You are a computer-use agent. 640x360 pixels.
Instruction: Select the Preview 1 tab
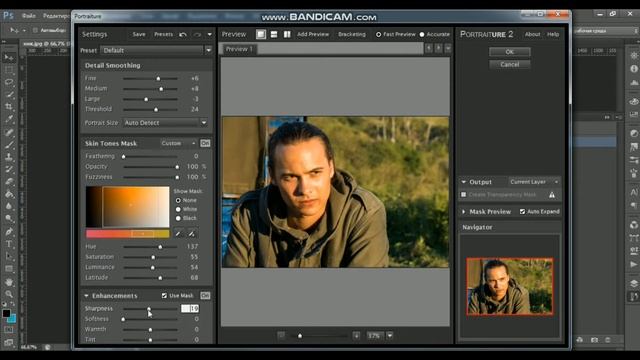(x=239, y=49)
